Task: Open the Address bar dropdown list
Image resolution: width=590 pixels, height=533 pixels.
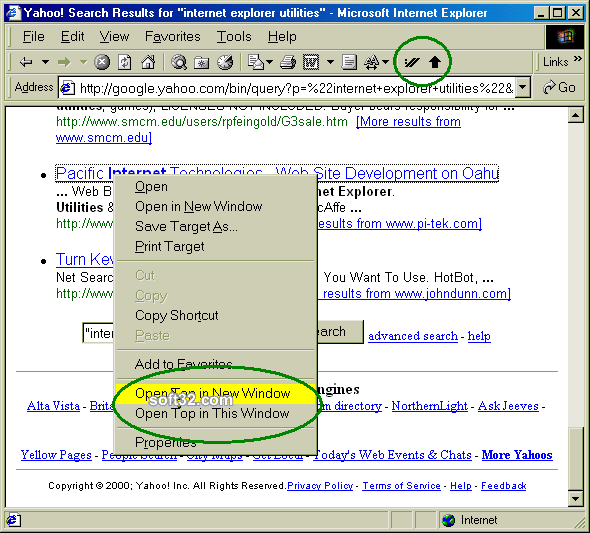Action: [x=523, y=88]
